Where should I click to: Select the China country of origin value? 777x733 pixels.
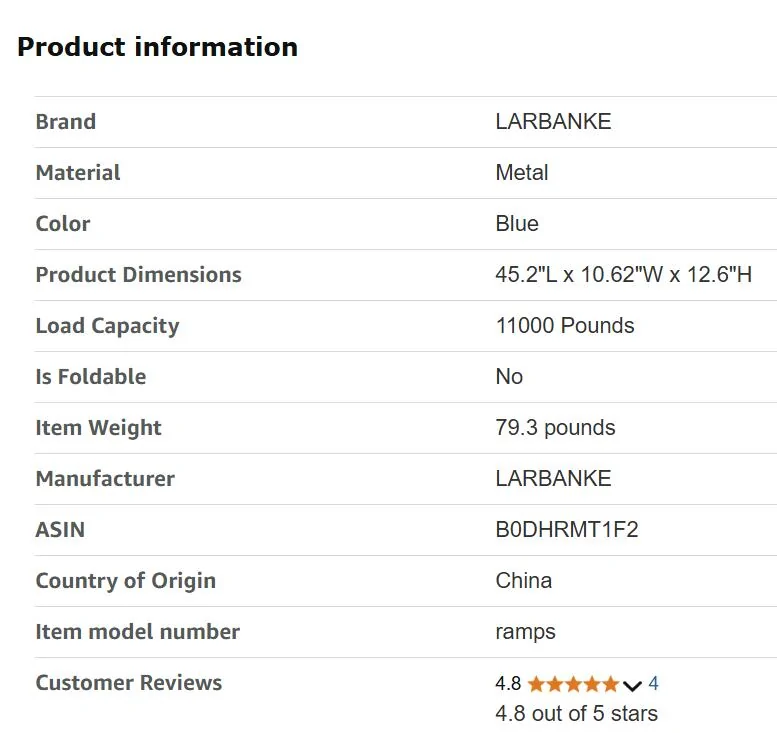coord(524,581)
